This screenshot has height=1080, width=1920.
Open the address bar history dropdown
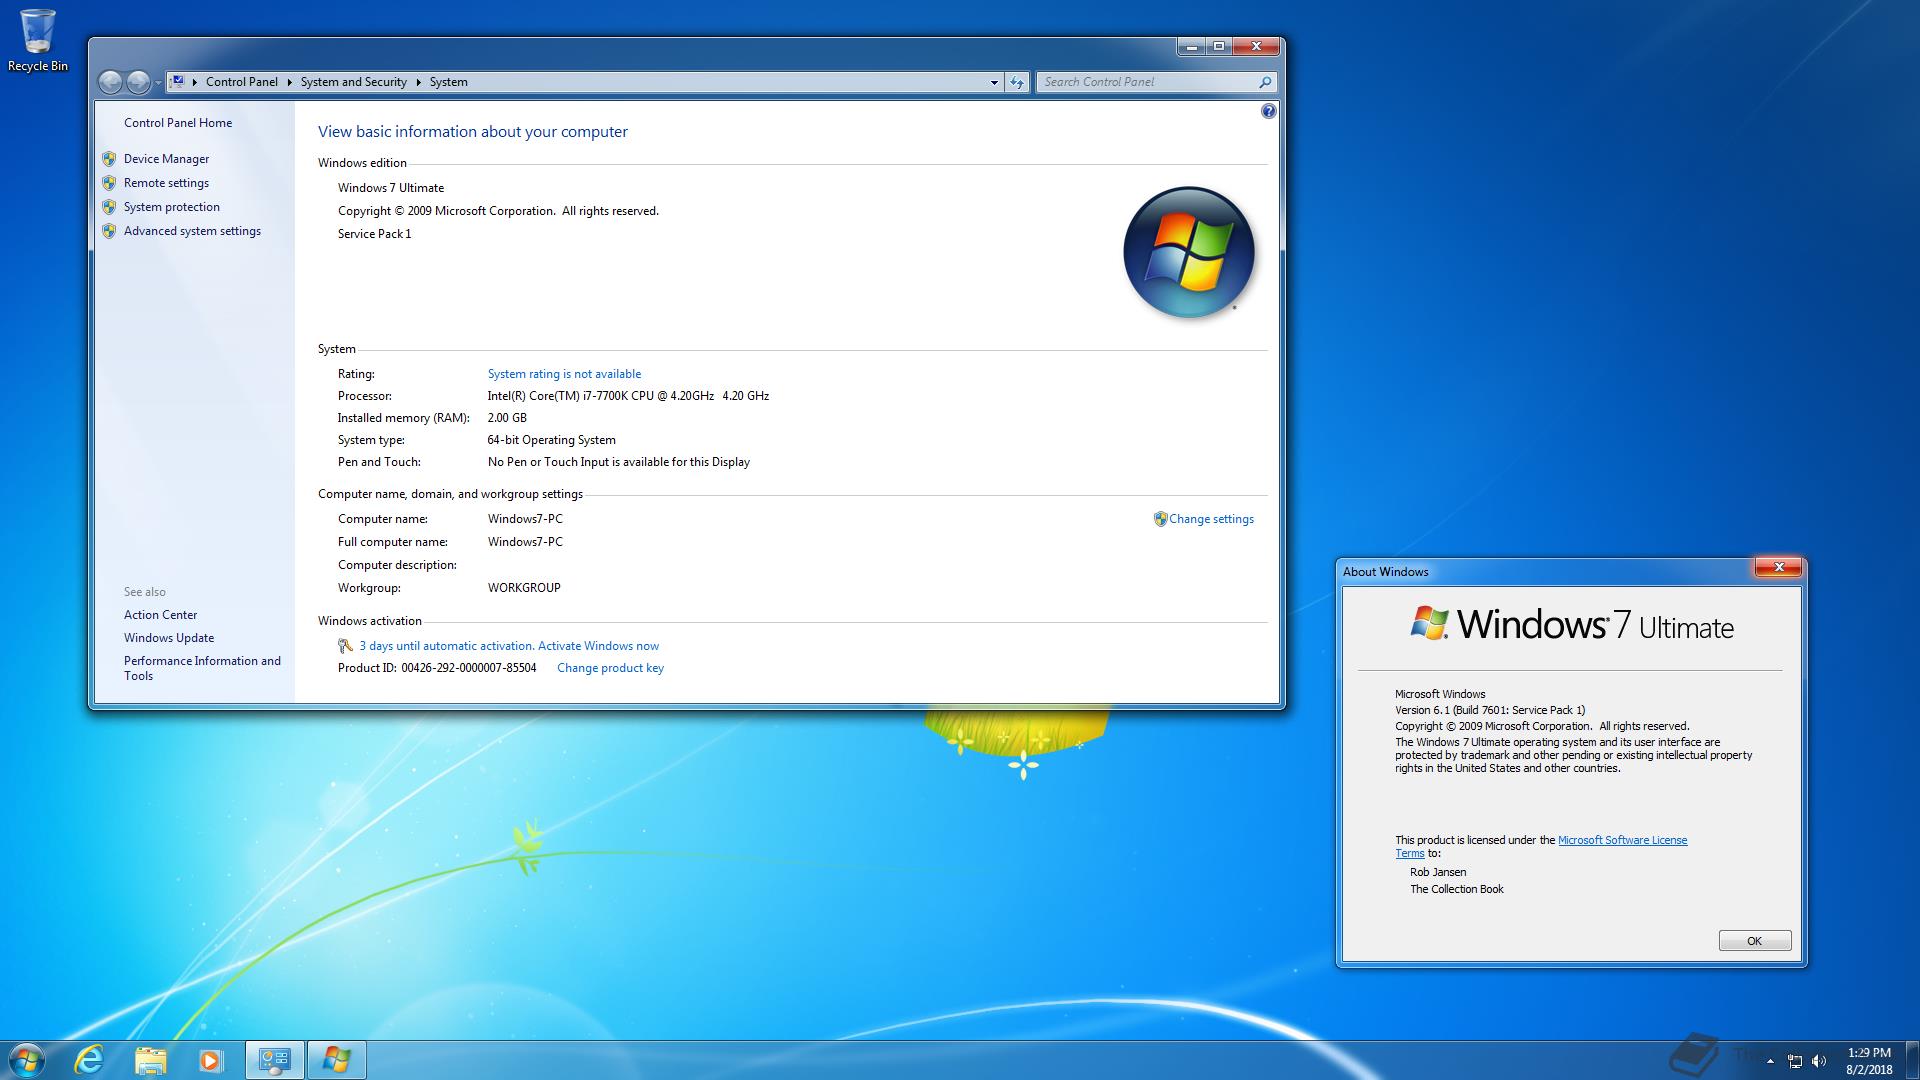tap(994, 82)
